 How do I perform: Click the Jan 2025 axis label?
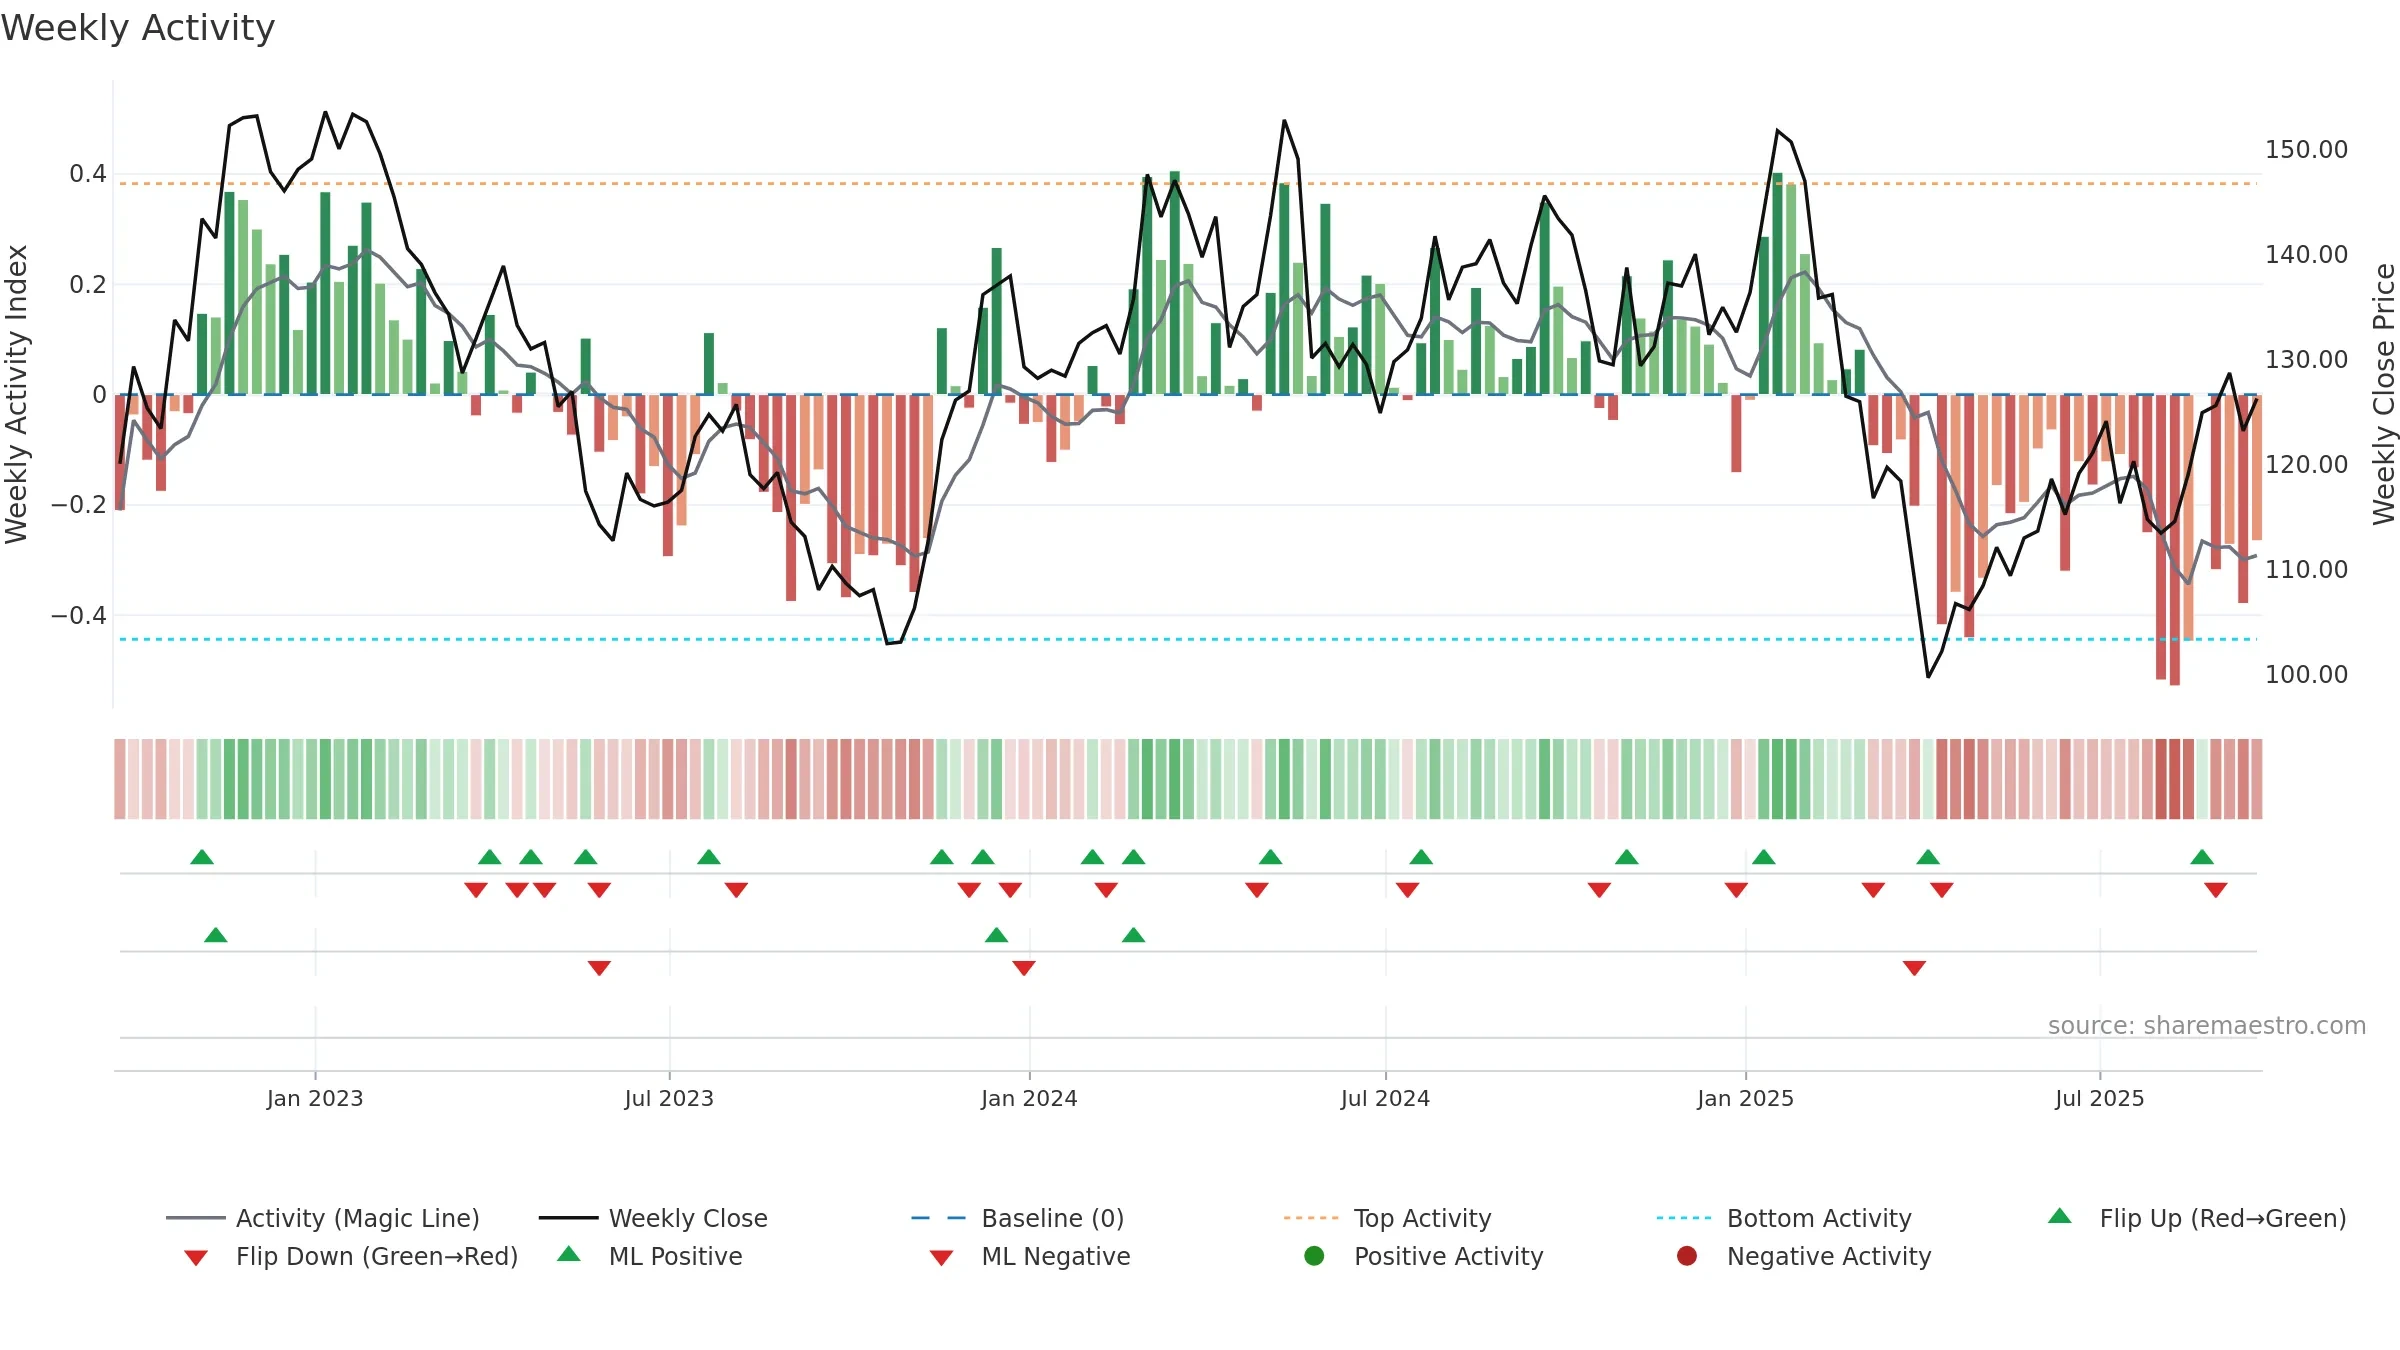(x=1745, y=1098)
